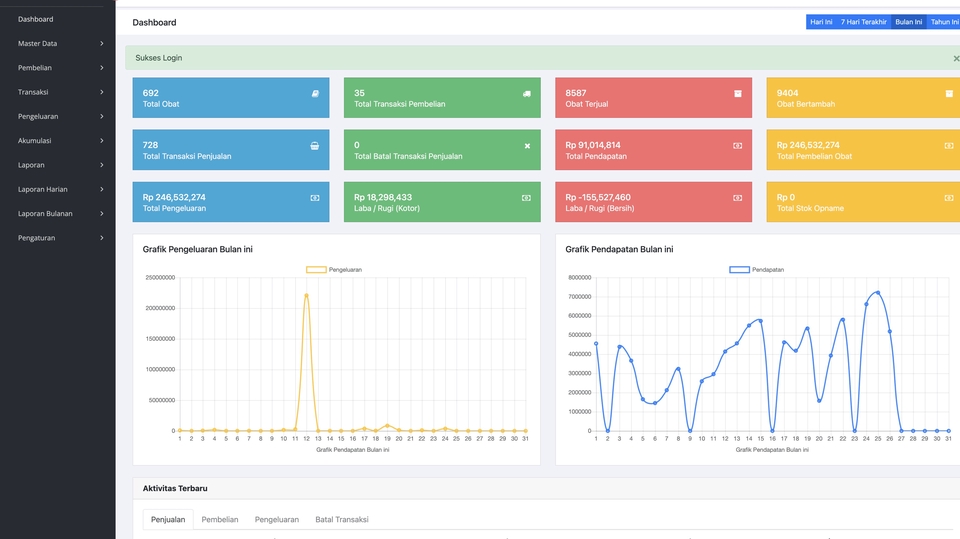Click the peak data point on day 12
Image resolution: width=960 pixels, height=539 pixels.
pyautogui.click(x=306, y=295)
